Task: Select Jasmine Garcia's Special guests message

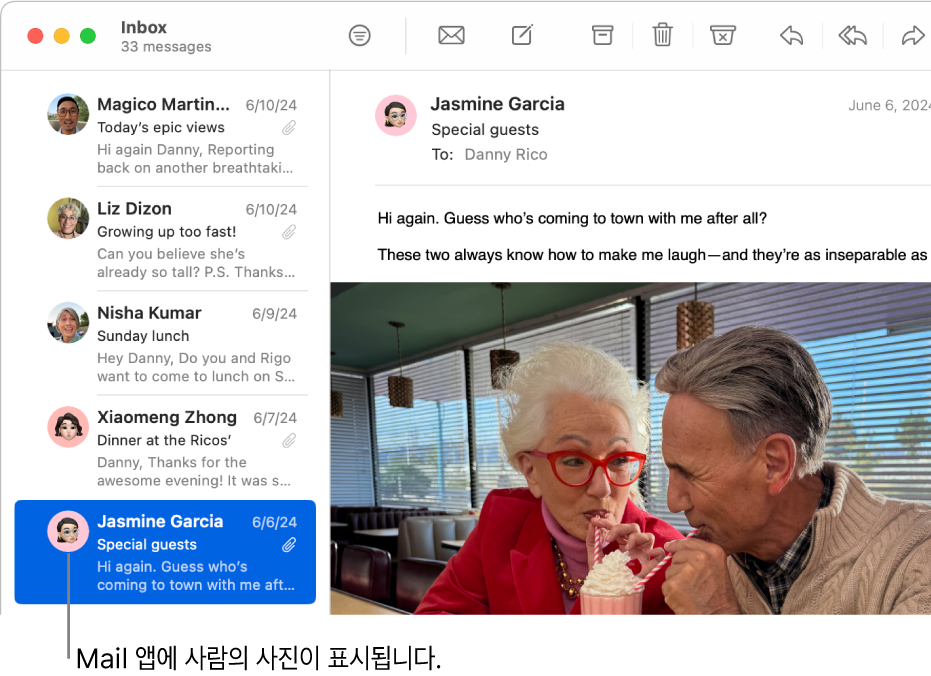Action: 165,552
